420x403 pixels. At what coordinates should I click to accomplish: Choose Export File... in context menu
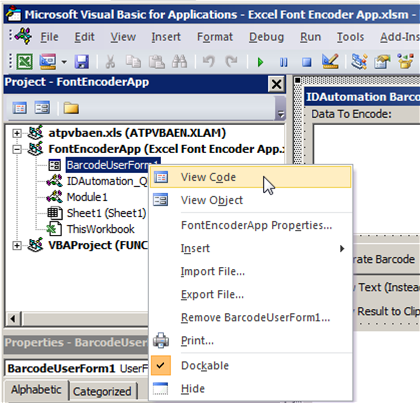click(x=251, y=294)
